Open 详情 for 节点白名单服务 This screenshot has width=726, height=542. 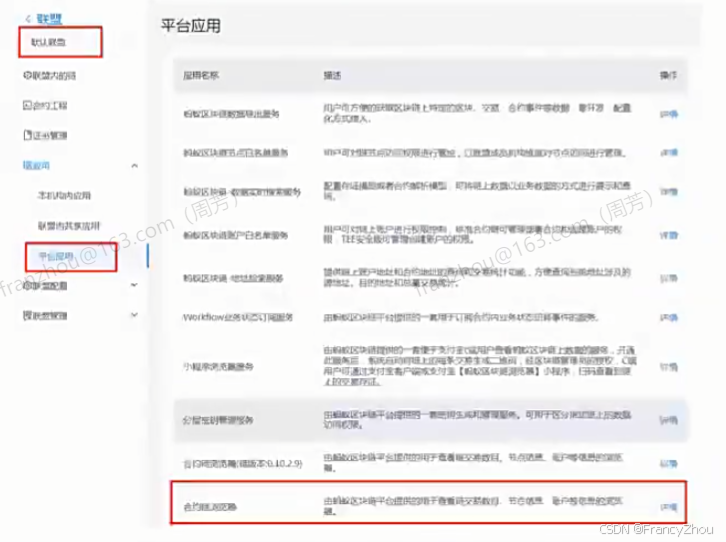(669, 152)
